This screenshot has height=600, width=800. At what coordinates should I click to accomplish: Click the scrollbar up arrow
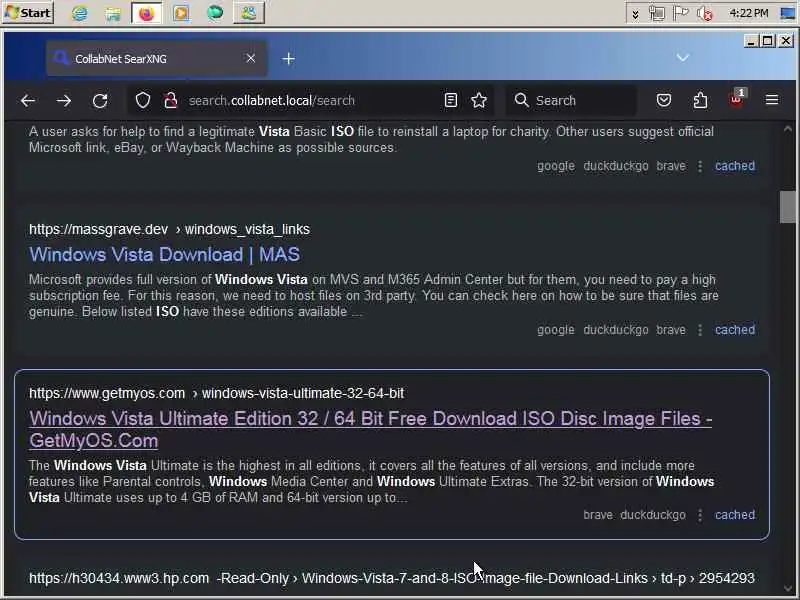(787, 129)
